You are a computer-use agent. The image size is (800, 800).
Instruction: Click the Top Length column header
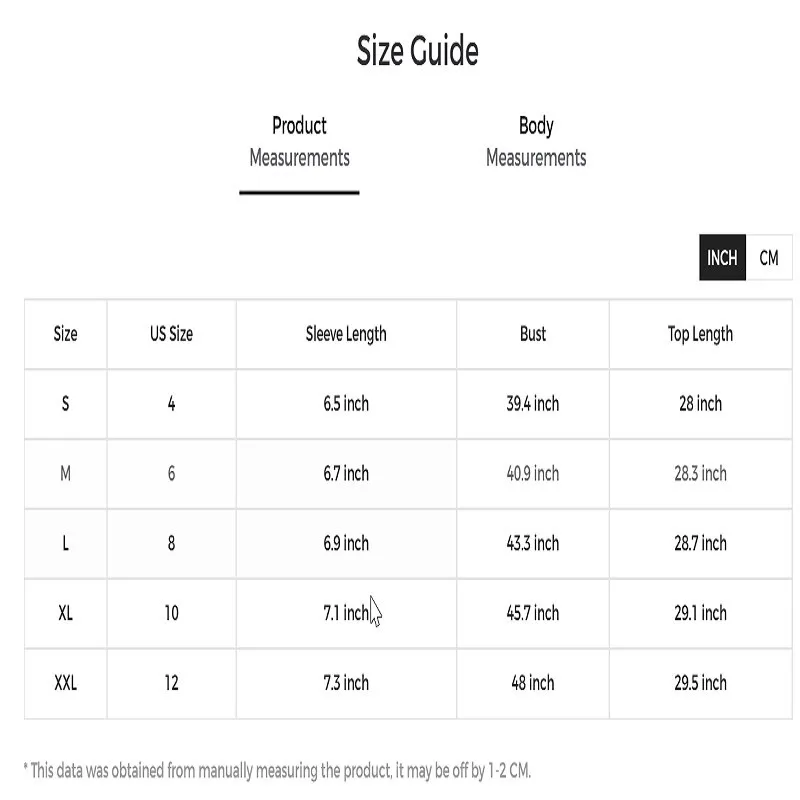[701, 334]
